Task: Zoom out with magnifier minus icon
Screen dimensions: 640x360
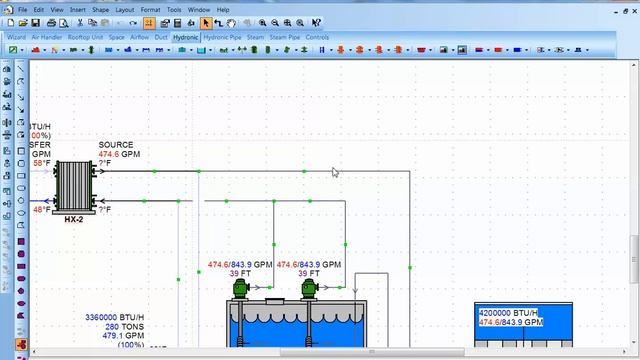Action: pyautogui.click(x=275, y=23)
